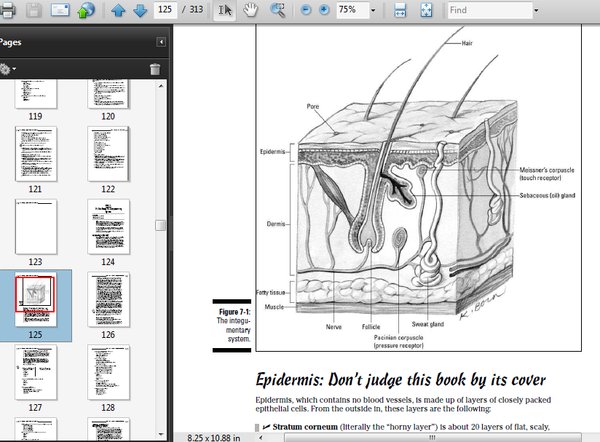Click the Find search field
This screenshot has width=600, height=442.
pyautogui.click(x=490, y=10)
